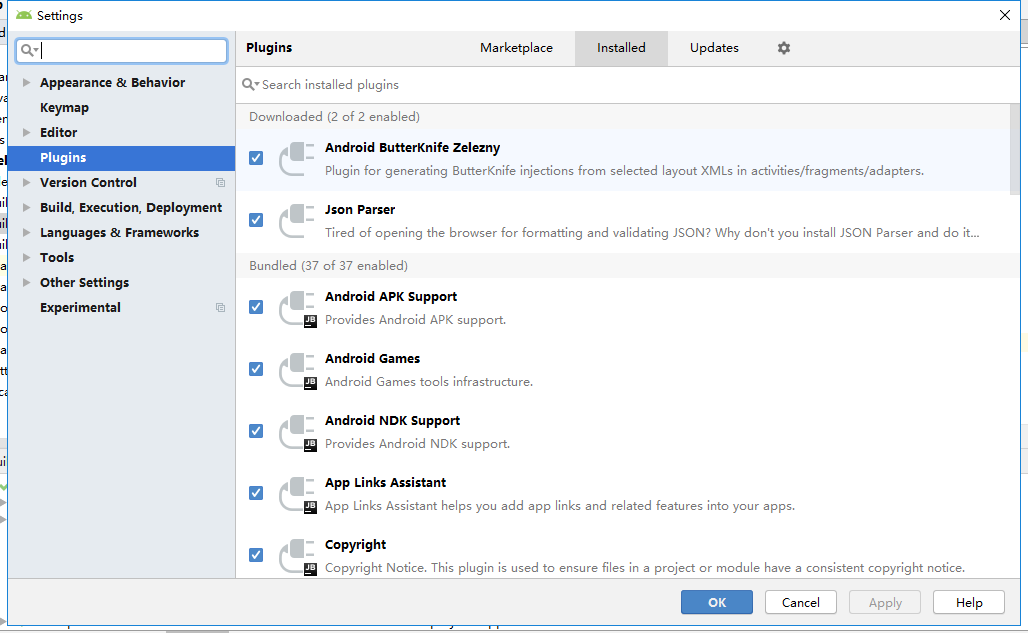Viewport: 1028px width, 633px height.
Task: Expand Appearance & Behavior section arrow
Action: (26, 83)
